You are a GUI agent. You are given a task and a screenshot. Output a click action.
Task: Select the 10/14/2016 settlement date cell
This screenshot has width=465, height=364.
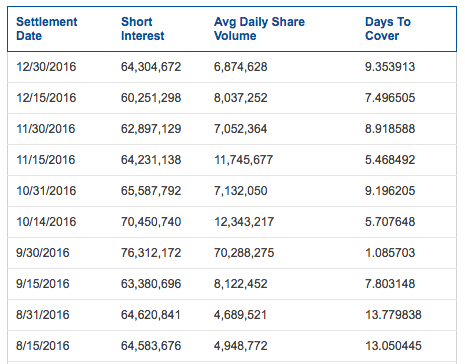coord(46,222)
